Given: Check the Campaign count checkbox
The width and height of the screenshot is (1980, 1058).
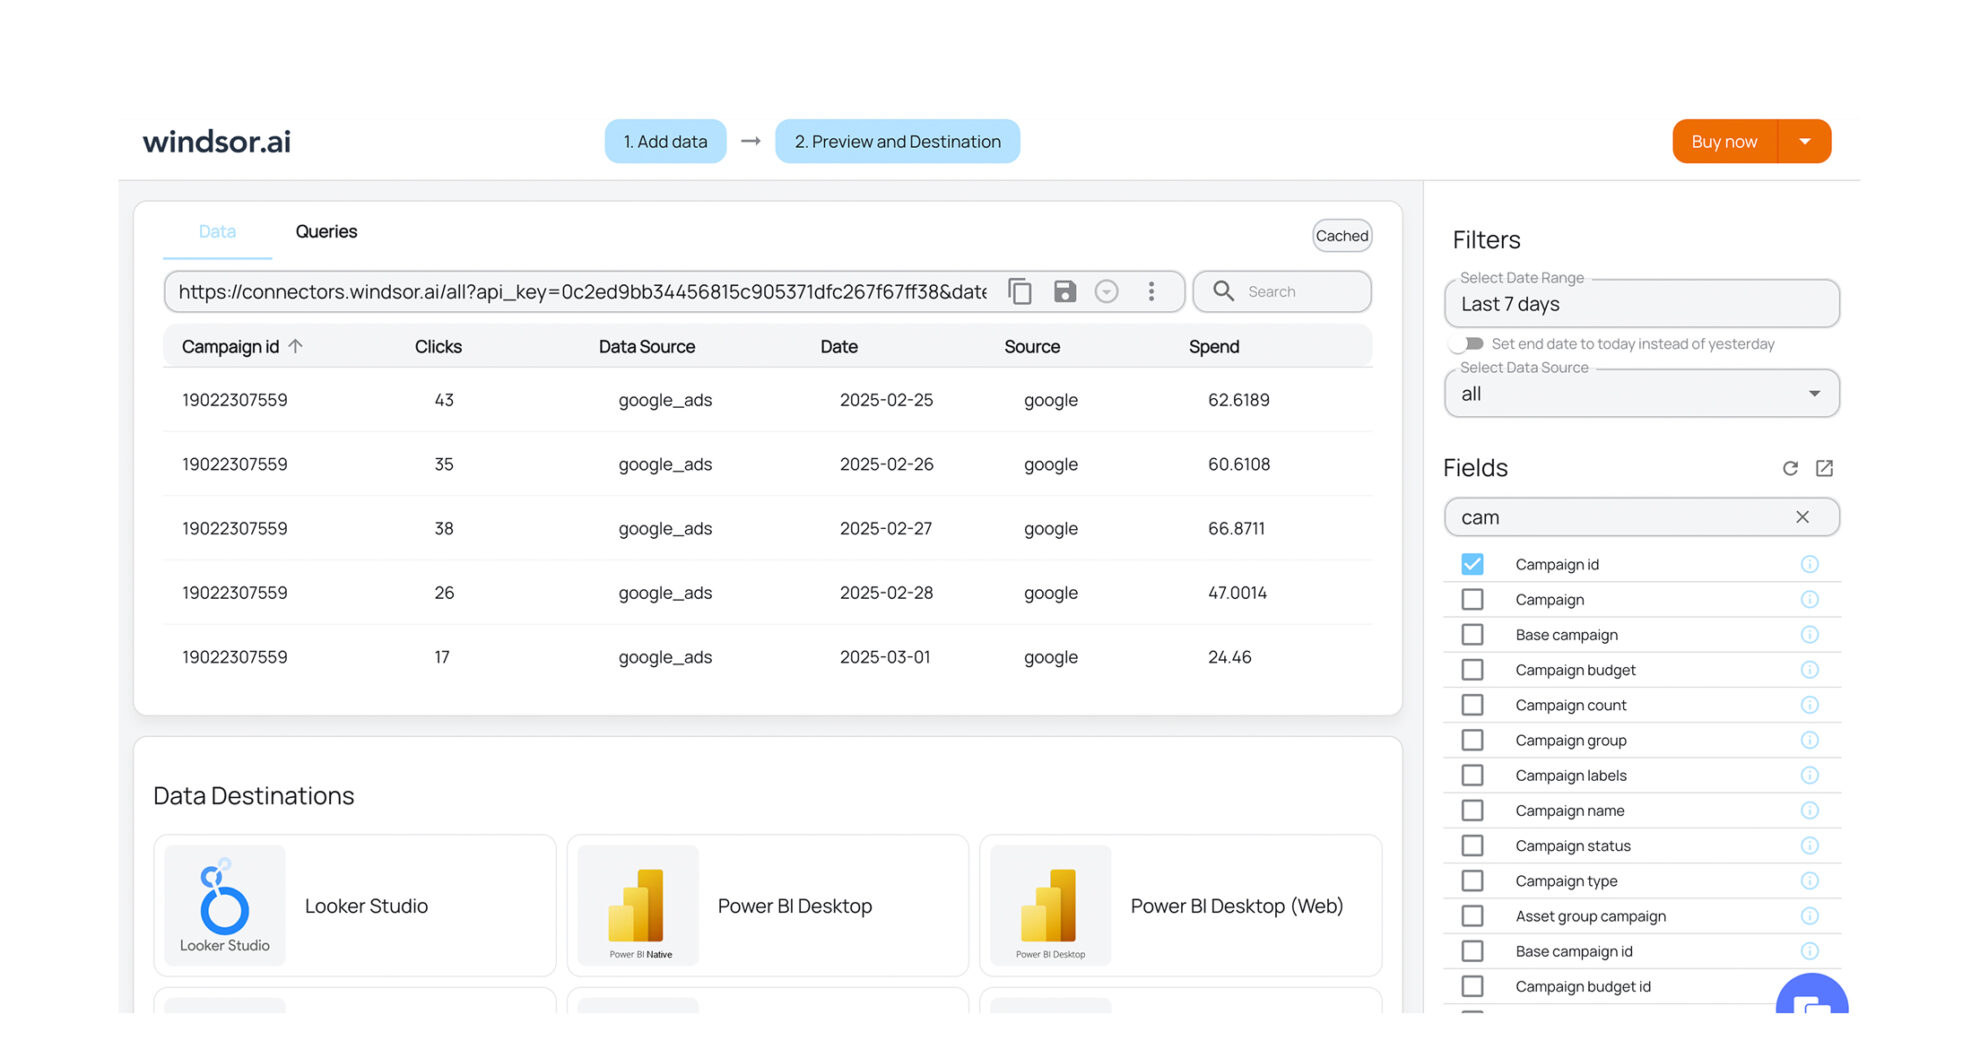Looking at the screenshot, I should pos(1472,705).
